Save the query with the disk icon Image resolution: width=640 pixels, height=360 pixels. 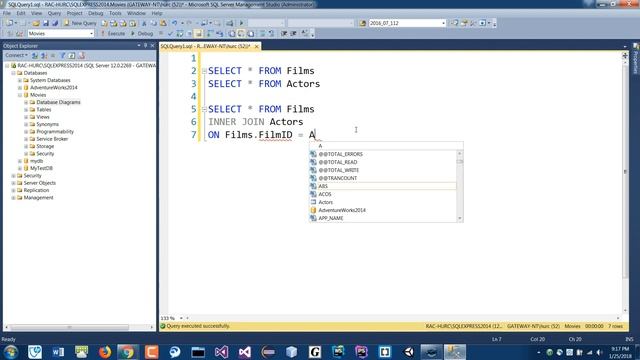(x=46, y=23)
